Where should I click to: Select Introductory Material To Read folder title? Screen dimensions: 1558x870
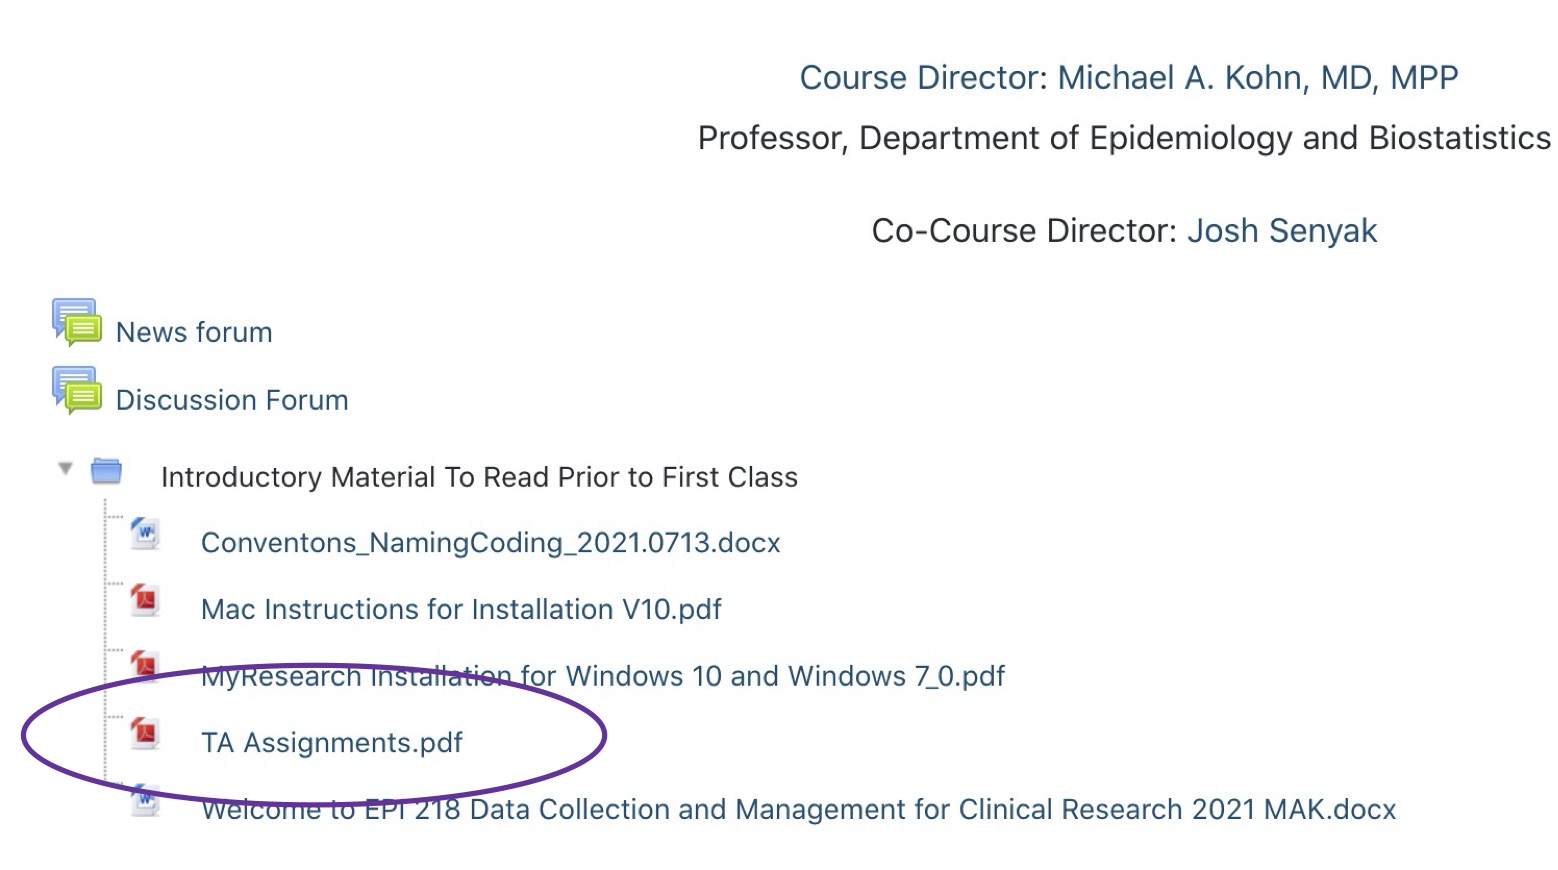[479, 477]
